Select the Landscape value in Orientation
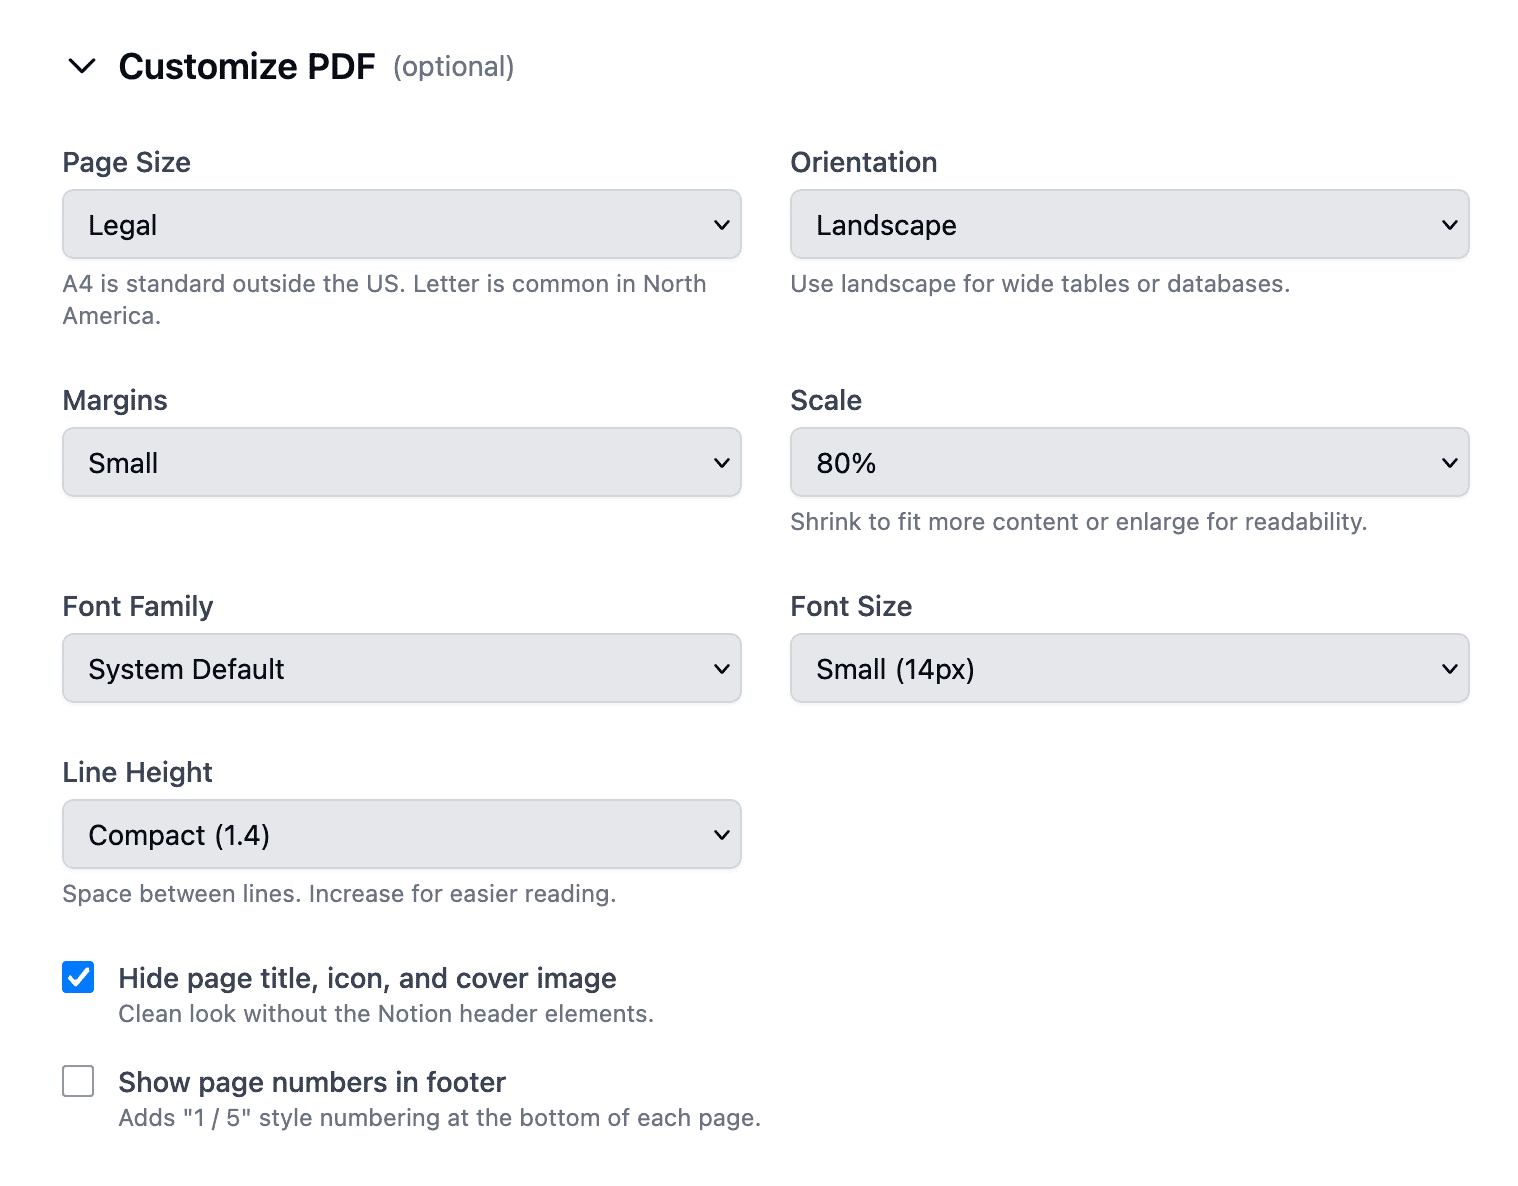The height and width of the screenshot is (1186, 1518). (x=1128, y=224)
